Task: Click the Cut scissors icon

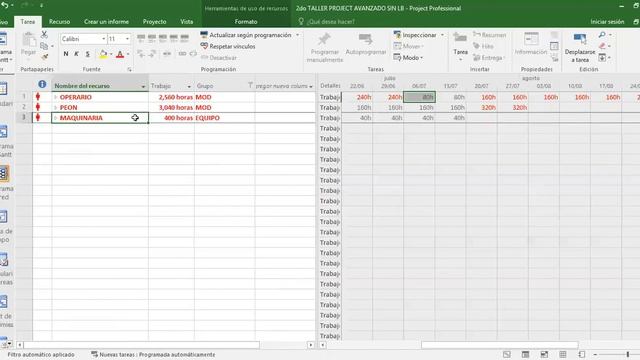Action: (x=44, y=35)
